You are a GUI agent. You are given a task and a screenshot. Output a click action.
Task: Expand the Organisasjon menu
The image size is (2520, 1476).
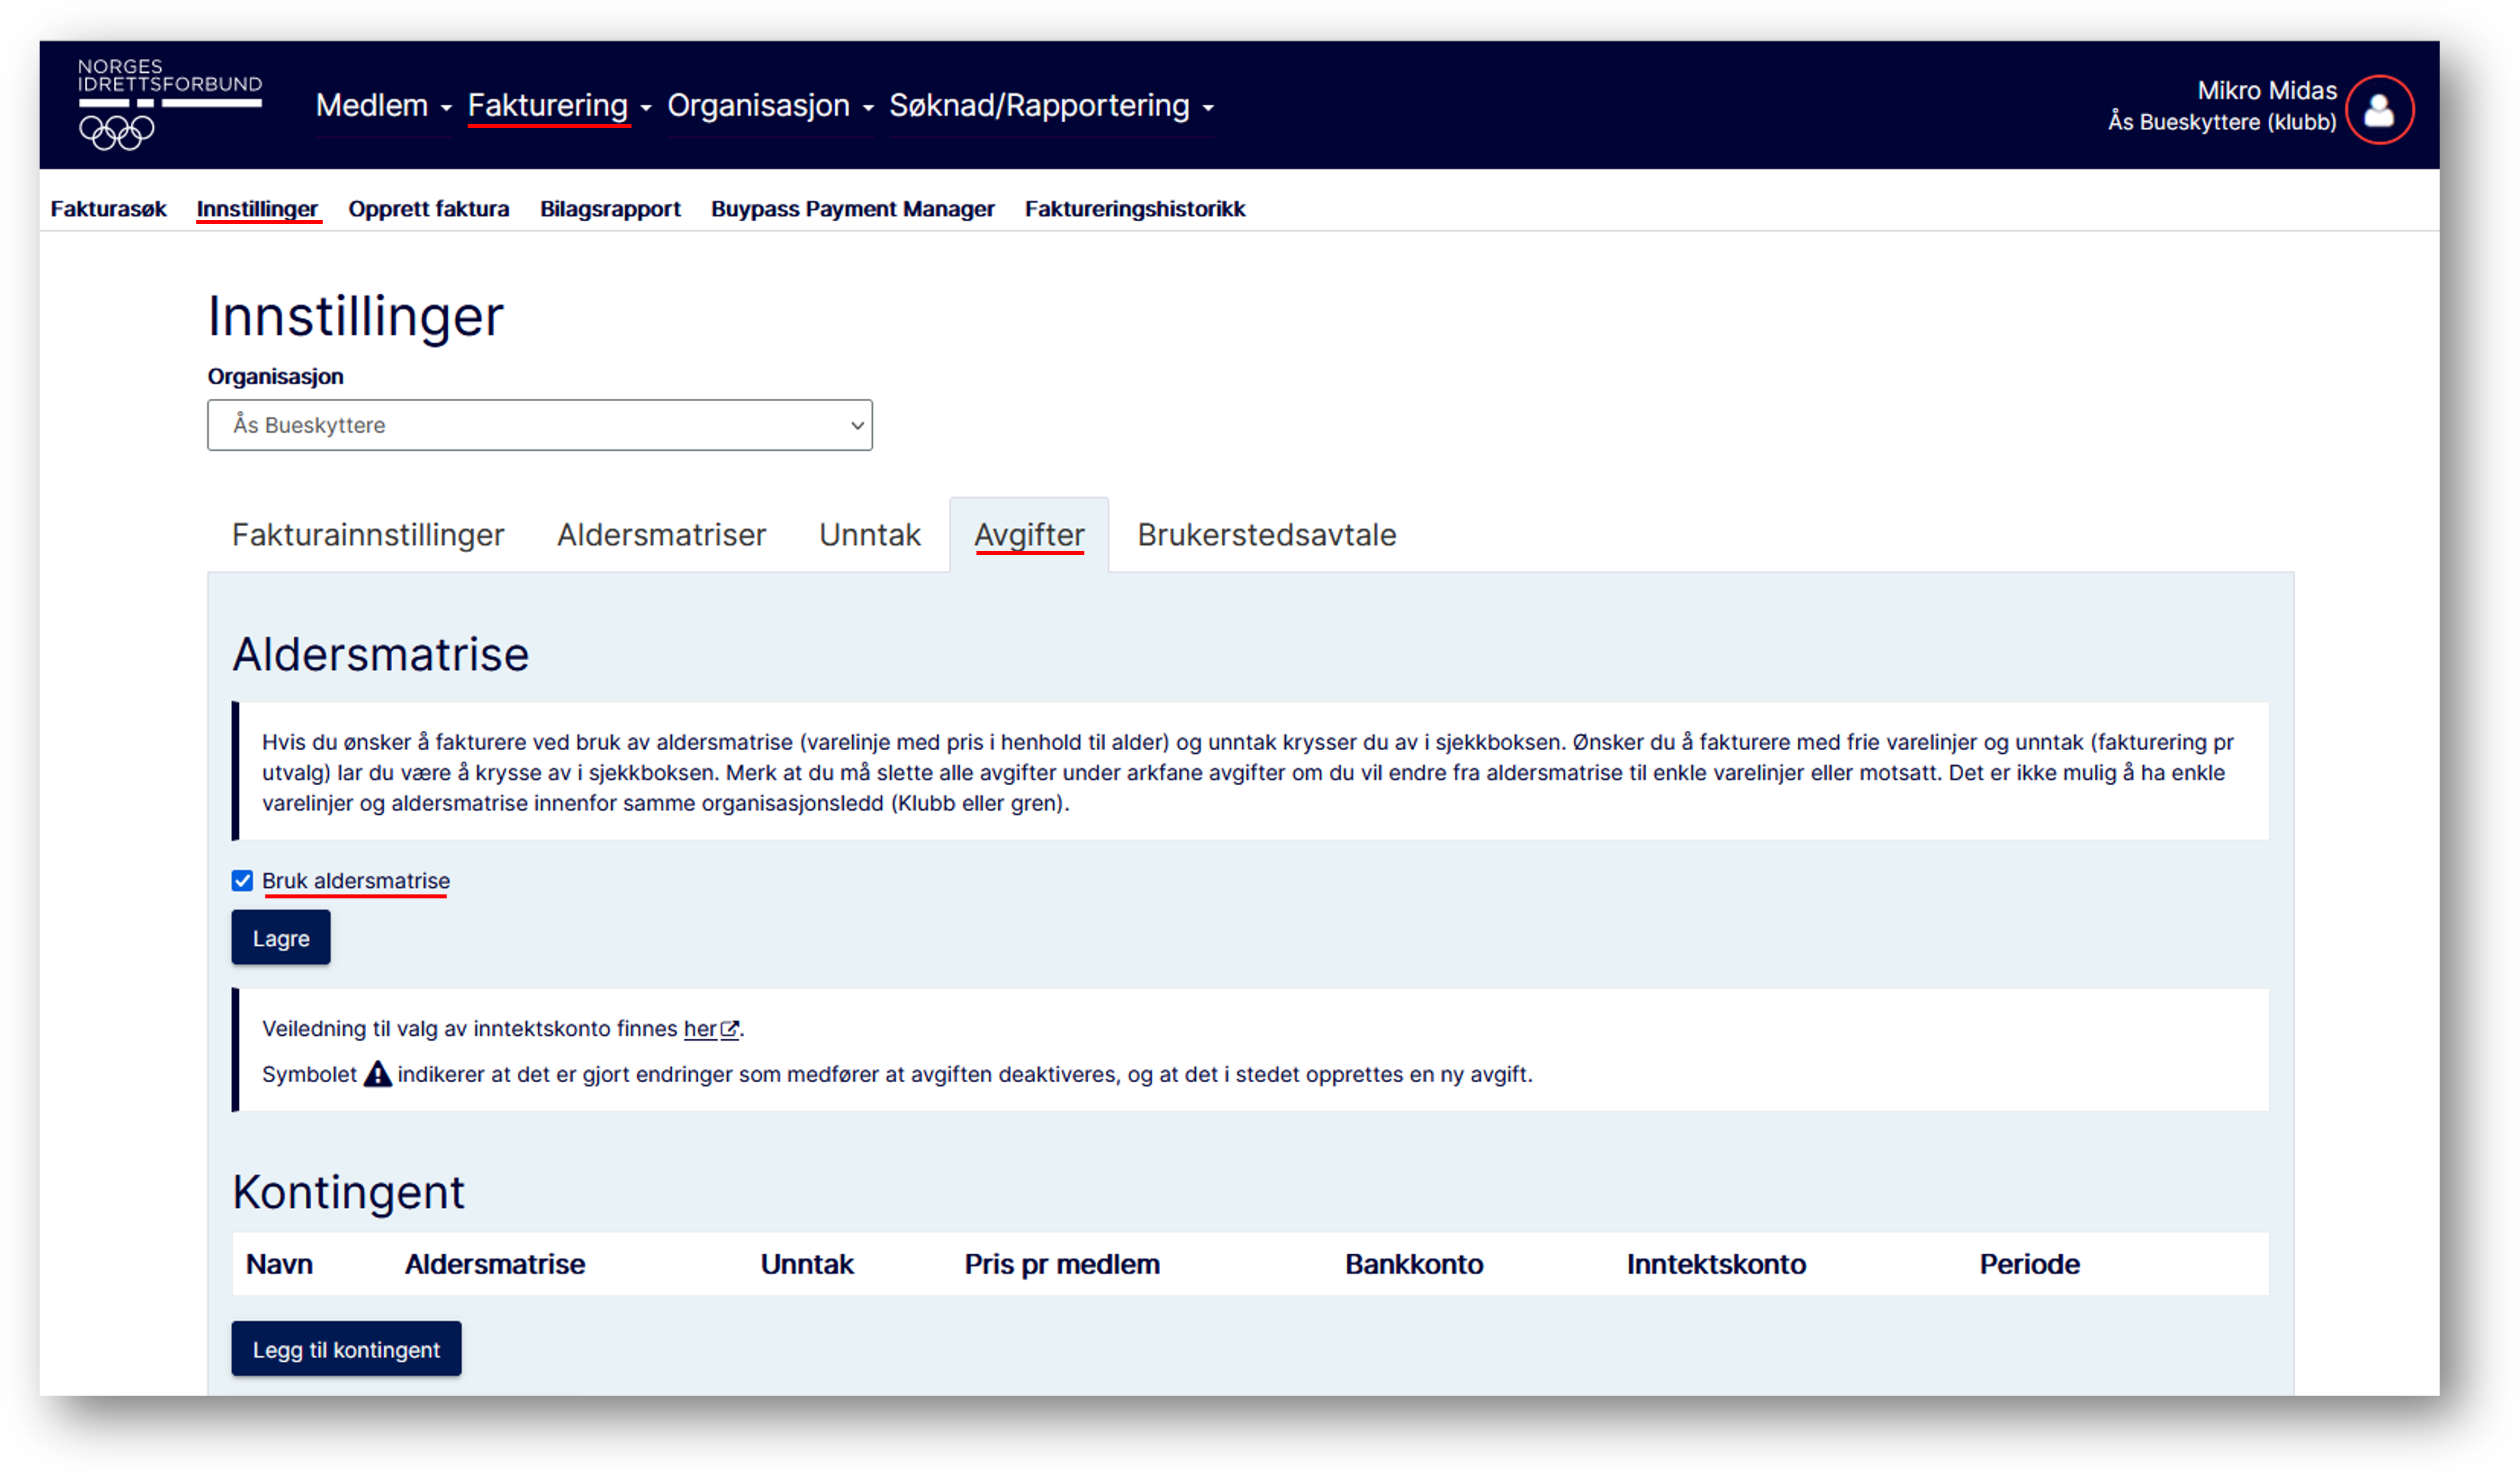(770, 106)
